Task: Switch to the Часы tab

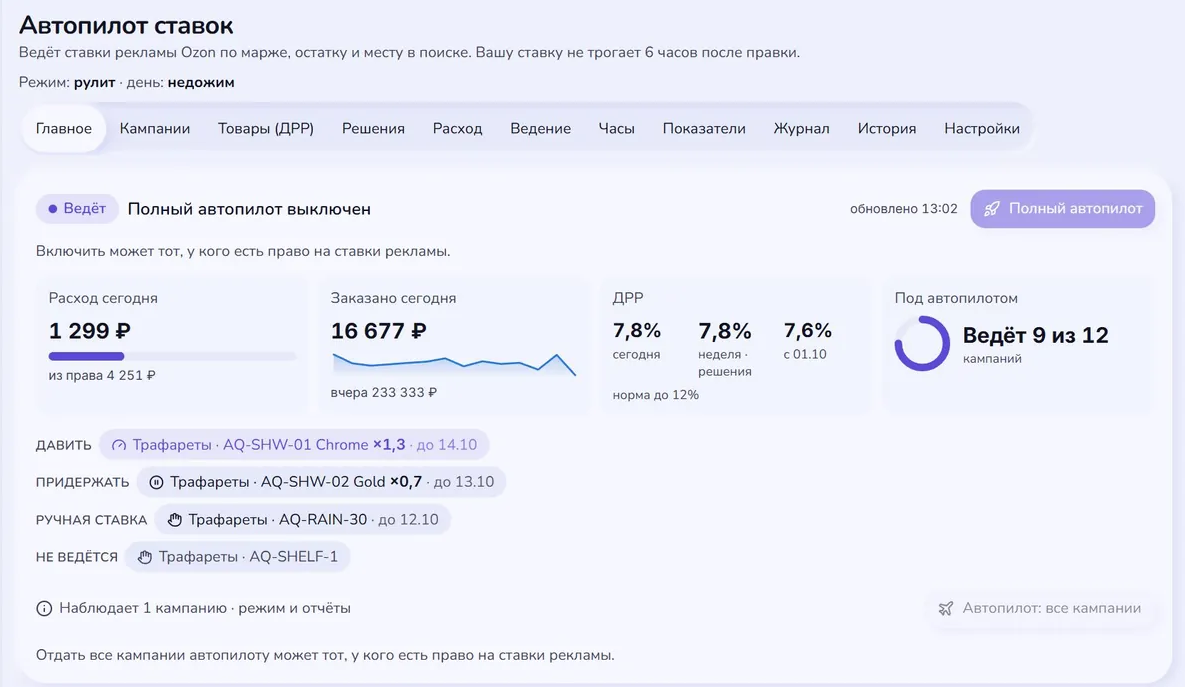Action: point(617,128)
